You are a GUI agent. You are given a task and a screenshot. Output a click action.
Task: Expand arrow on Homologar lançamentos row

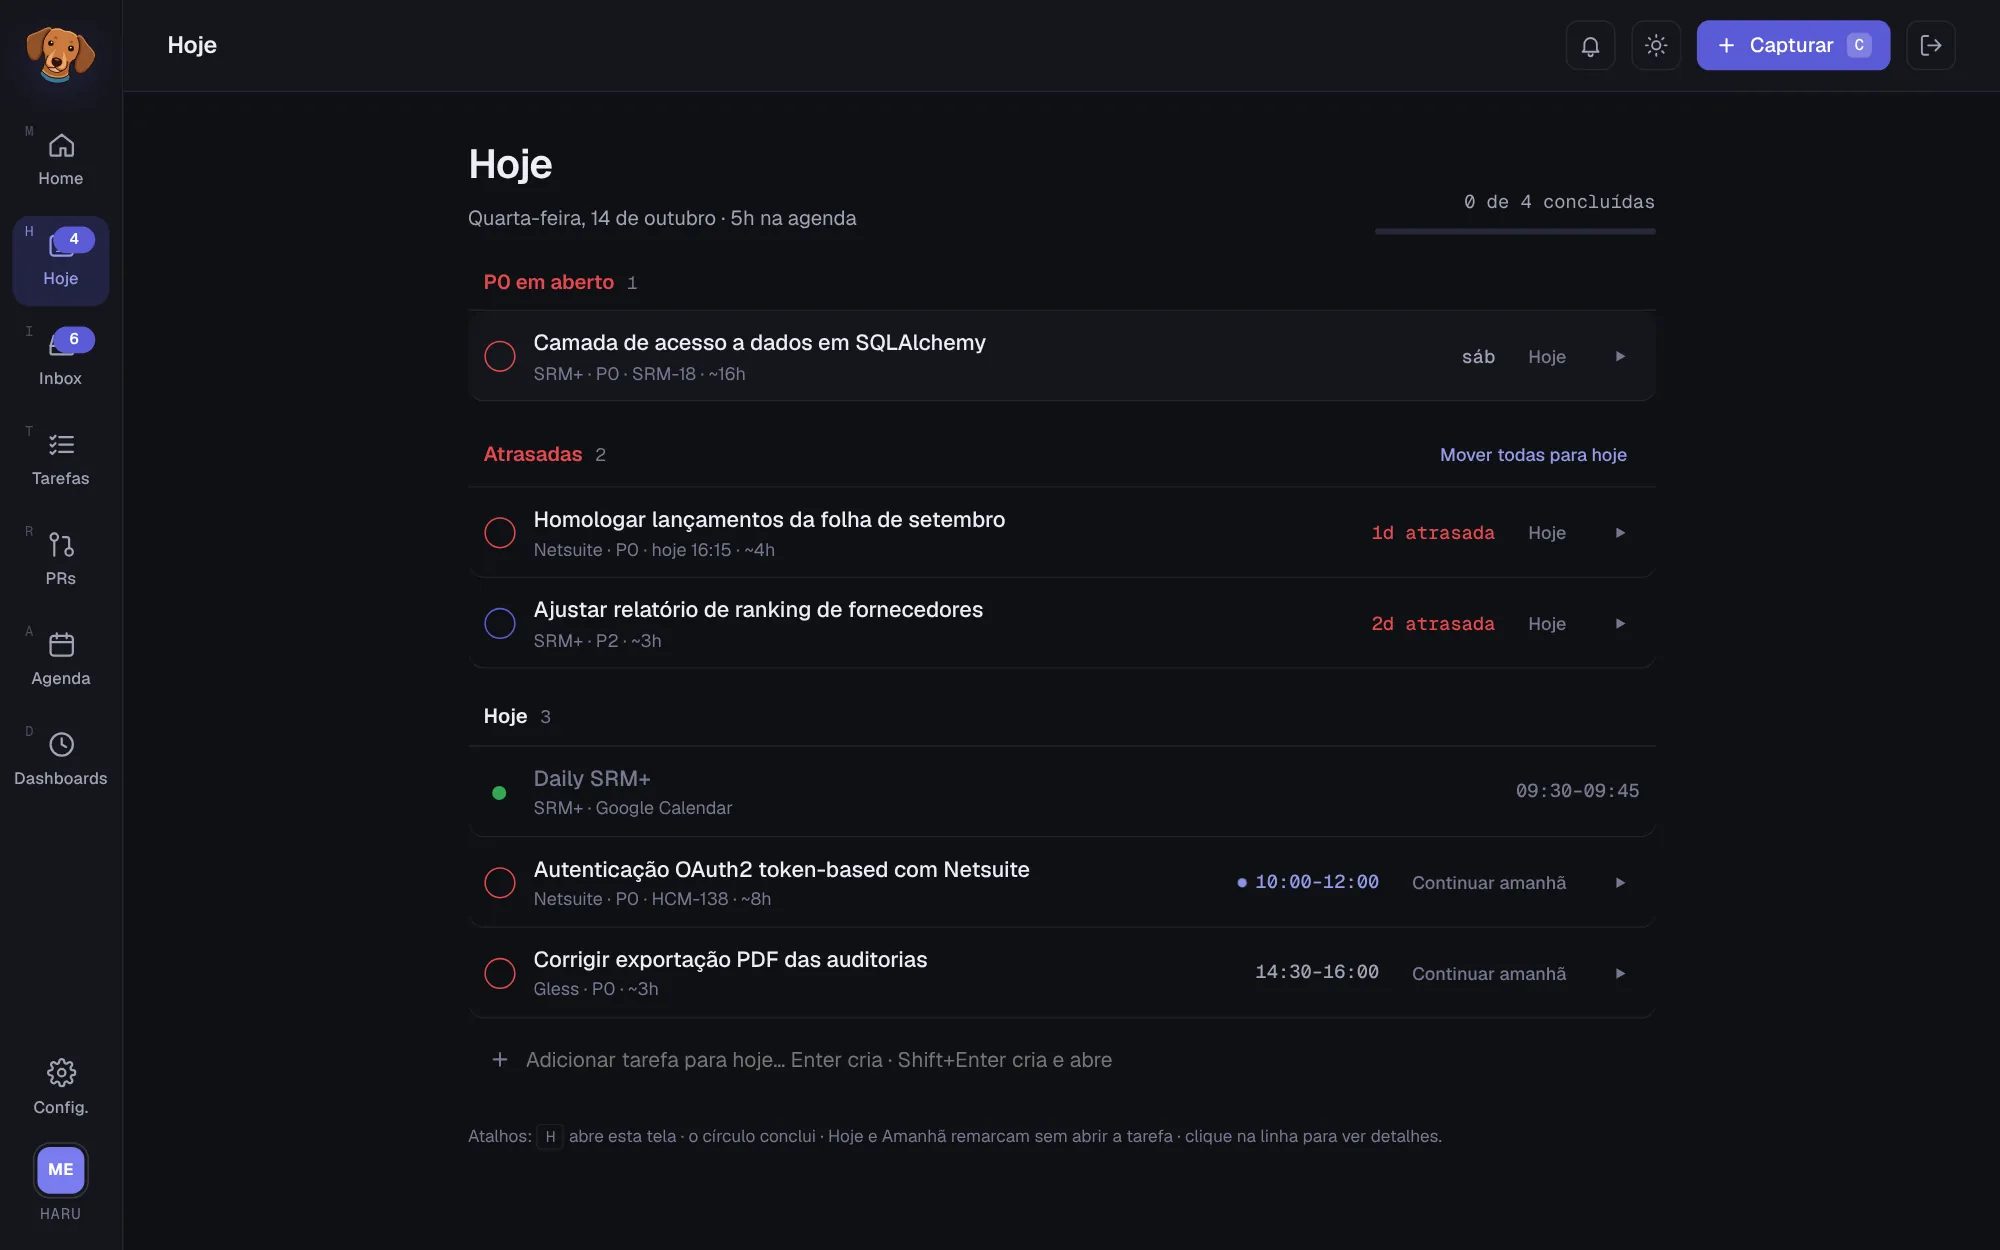tap(1620, 533)
